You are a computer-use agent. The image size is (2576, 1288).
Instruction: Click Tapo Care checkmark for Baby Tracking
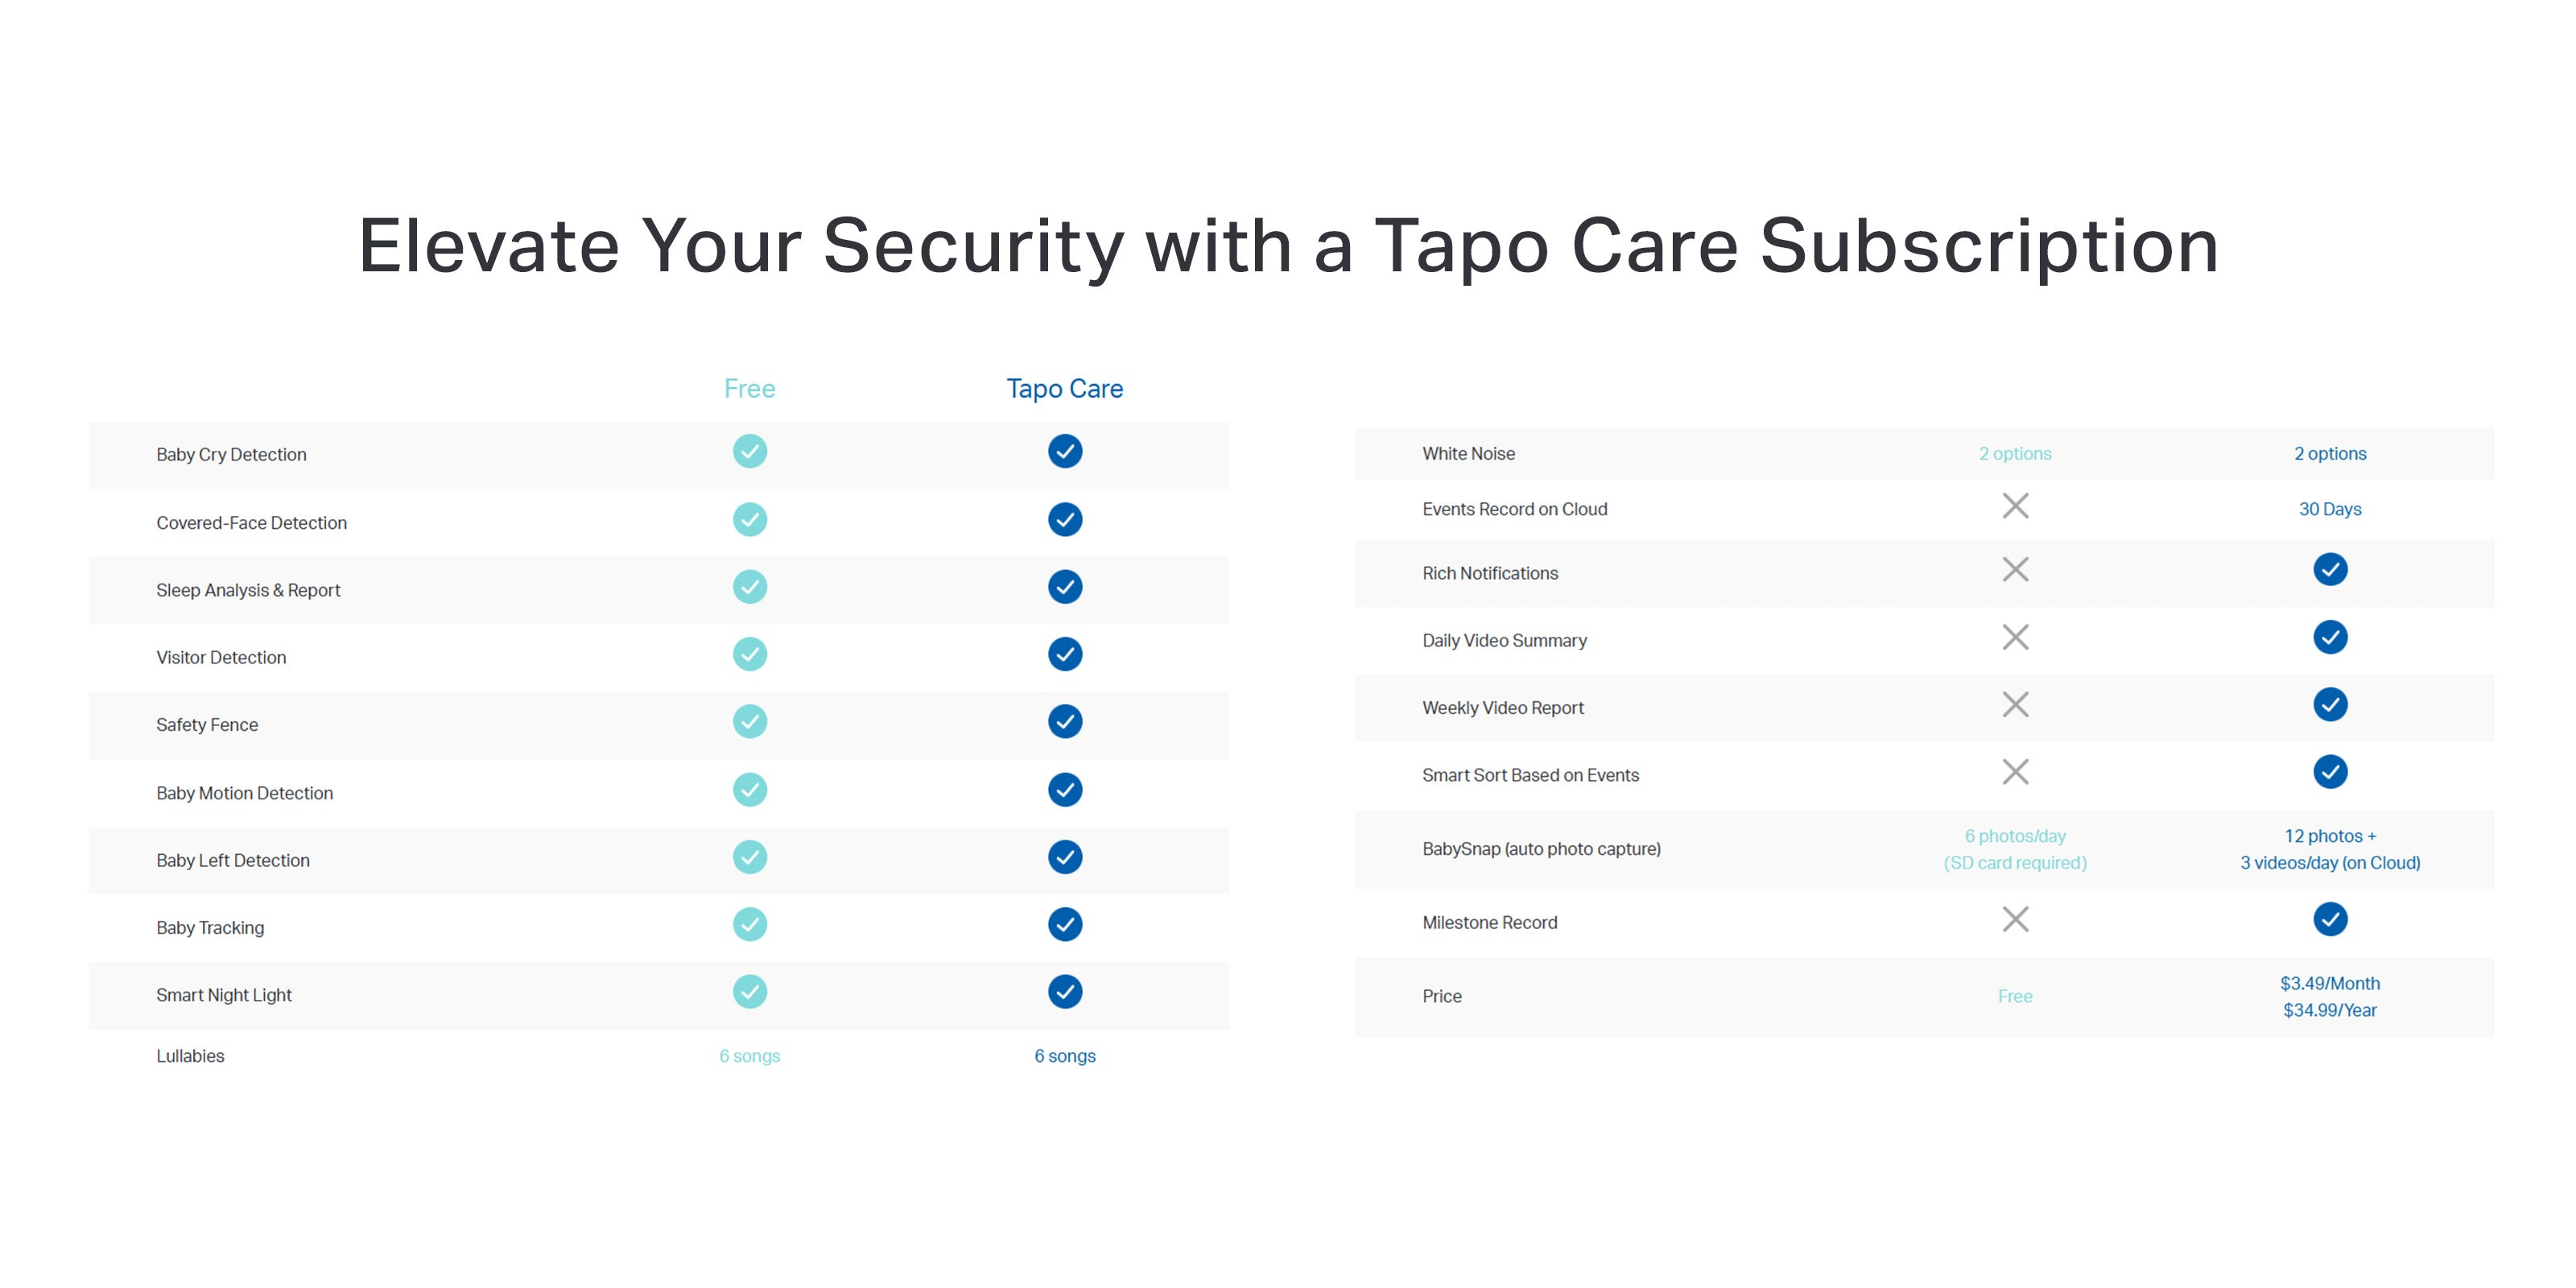[x=1065, y=924]
